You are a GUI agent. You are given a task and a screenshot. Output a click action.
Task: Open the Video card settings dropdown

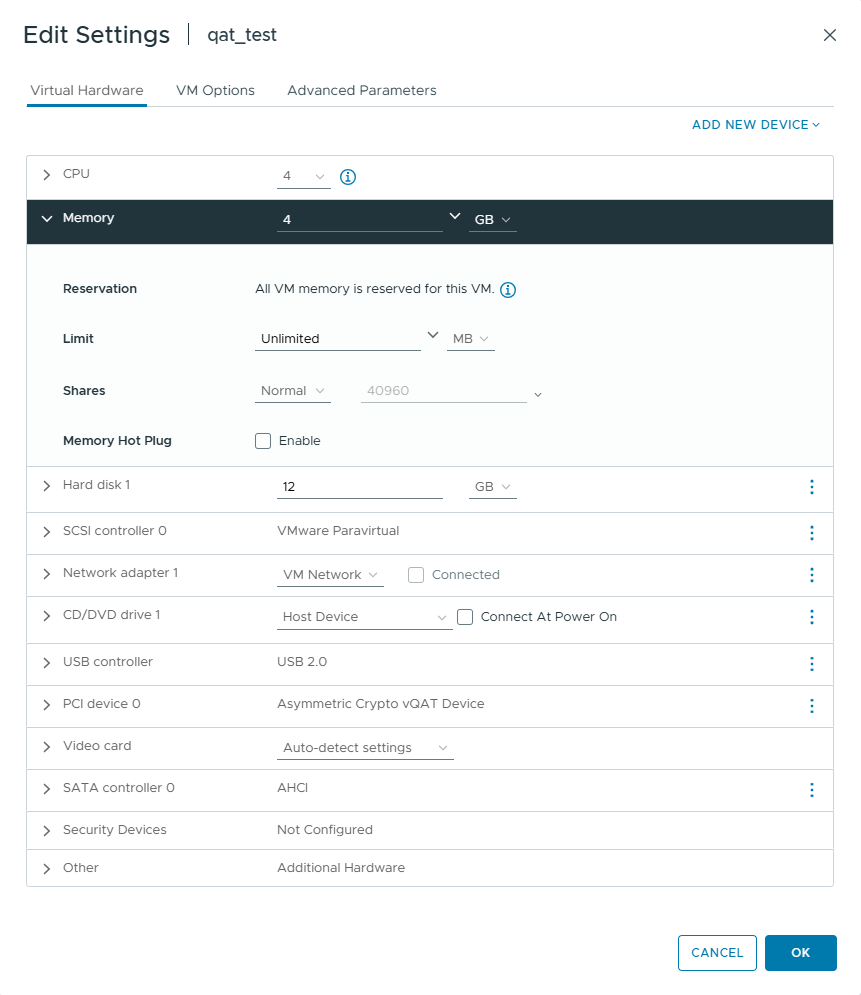[x=365, y=748]
